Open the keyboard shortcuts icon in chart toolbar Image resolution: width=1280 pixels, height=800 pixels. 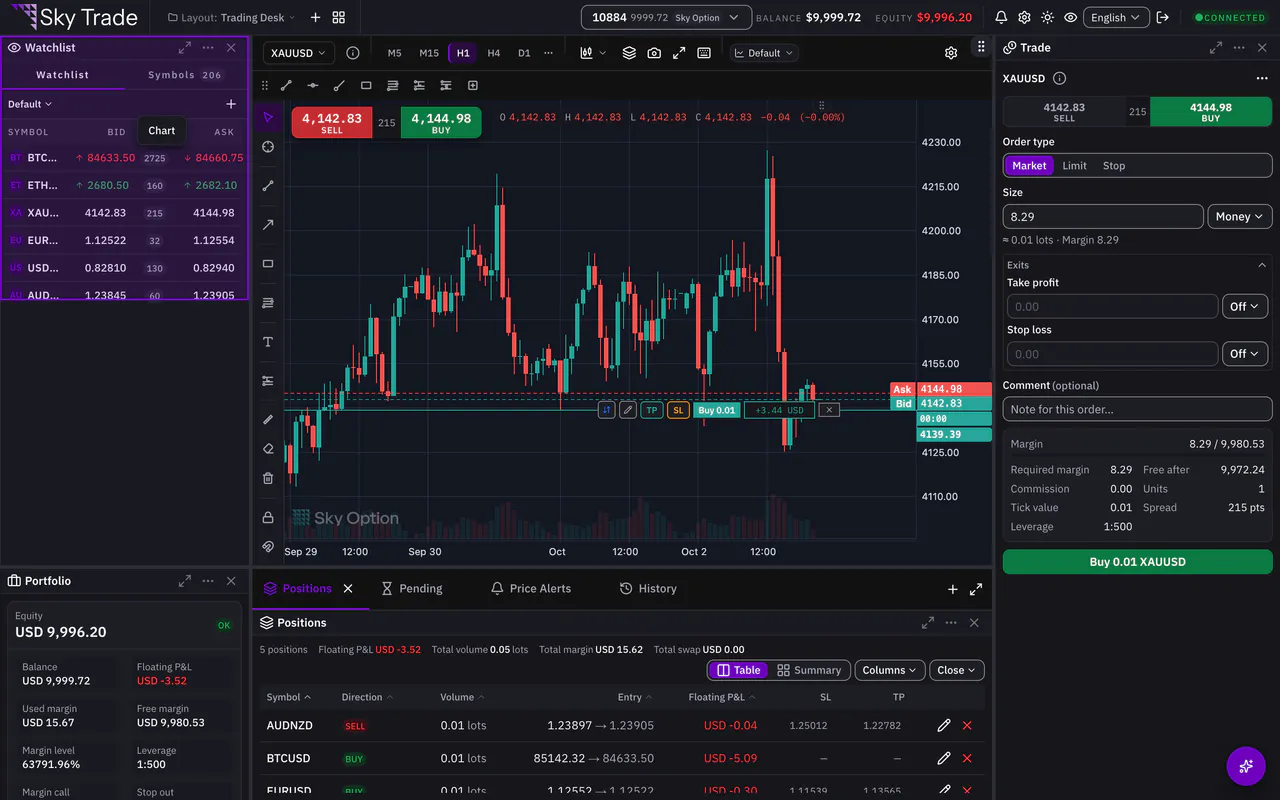pos(704,53)
